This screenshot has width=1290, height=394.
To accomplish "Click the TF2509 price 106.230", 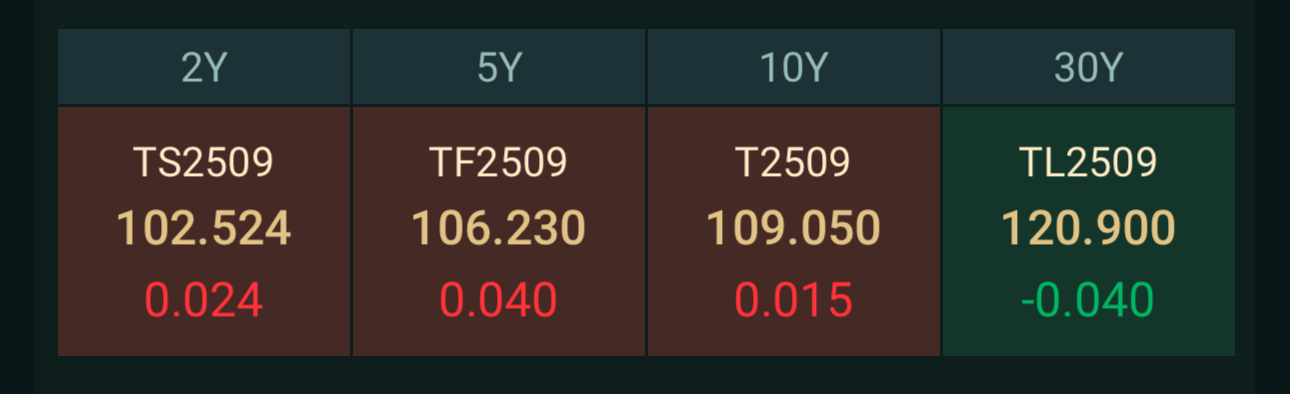I will point(499,229).
